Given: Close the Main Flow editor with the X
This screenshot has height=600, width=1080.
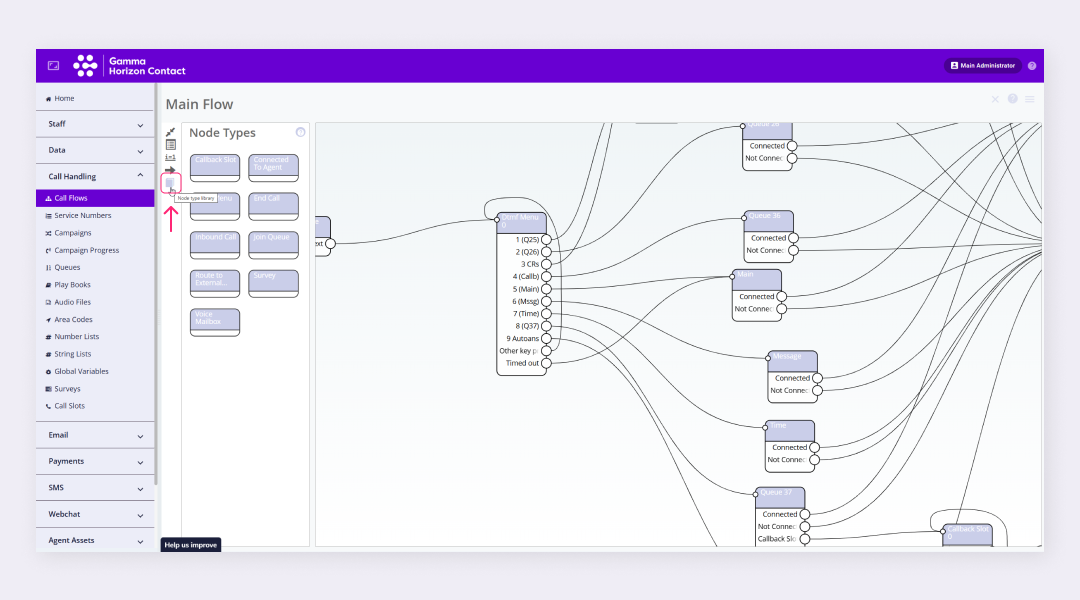Looking at the screenshot, I should 995,99.
